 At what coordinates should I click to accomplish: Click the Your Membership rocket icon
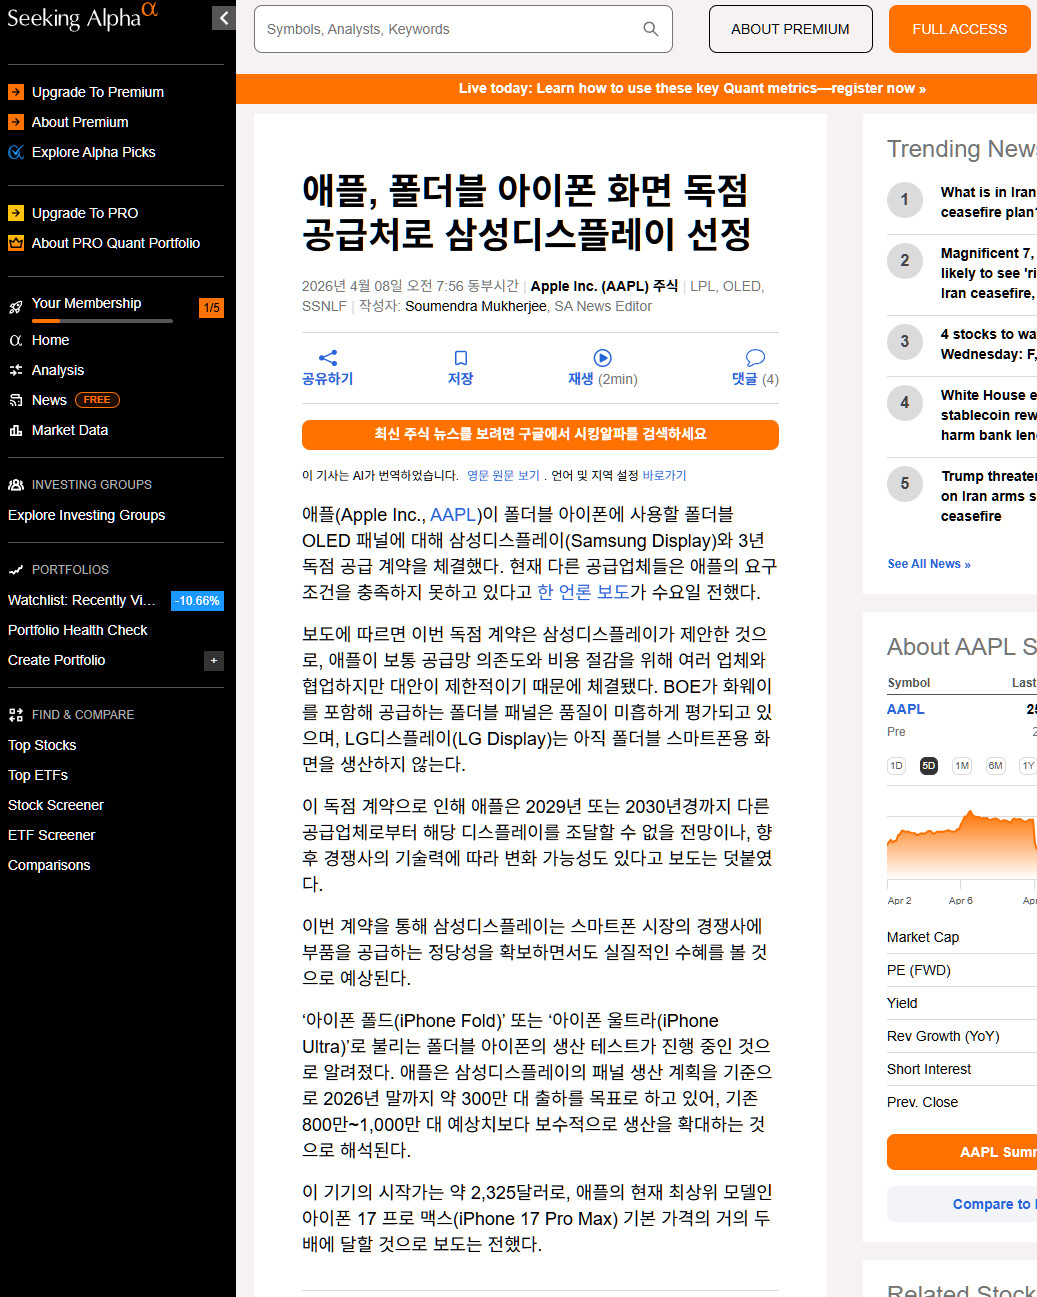(x=16, y=307)
